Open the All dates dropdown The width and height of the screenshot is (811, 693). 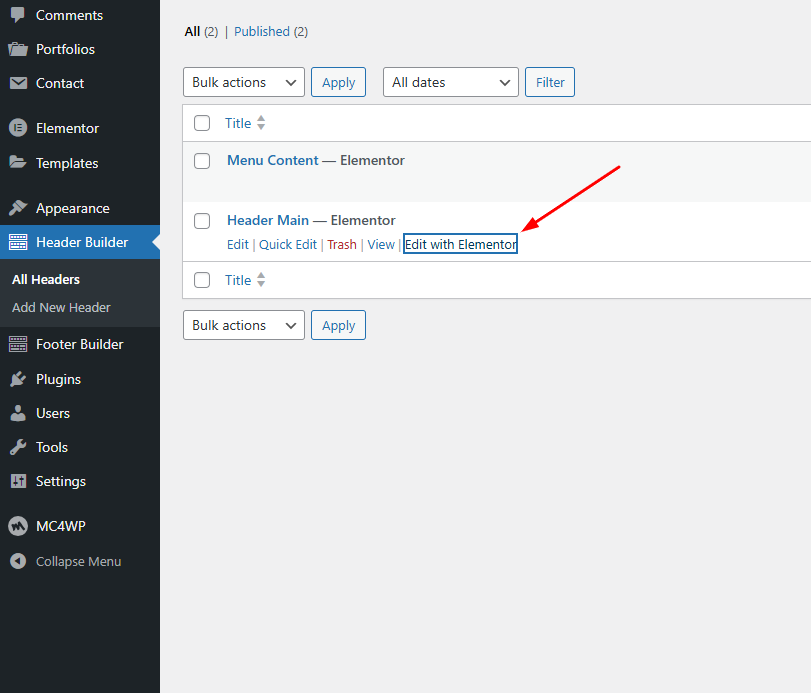tap(450, 82)
